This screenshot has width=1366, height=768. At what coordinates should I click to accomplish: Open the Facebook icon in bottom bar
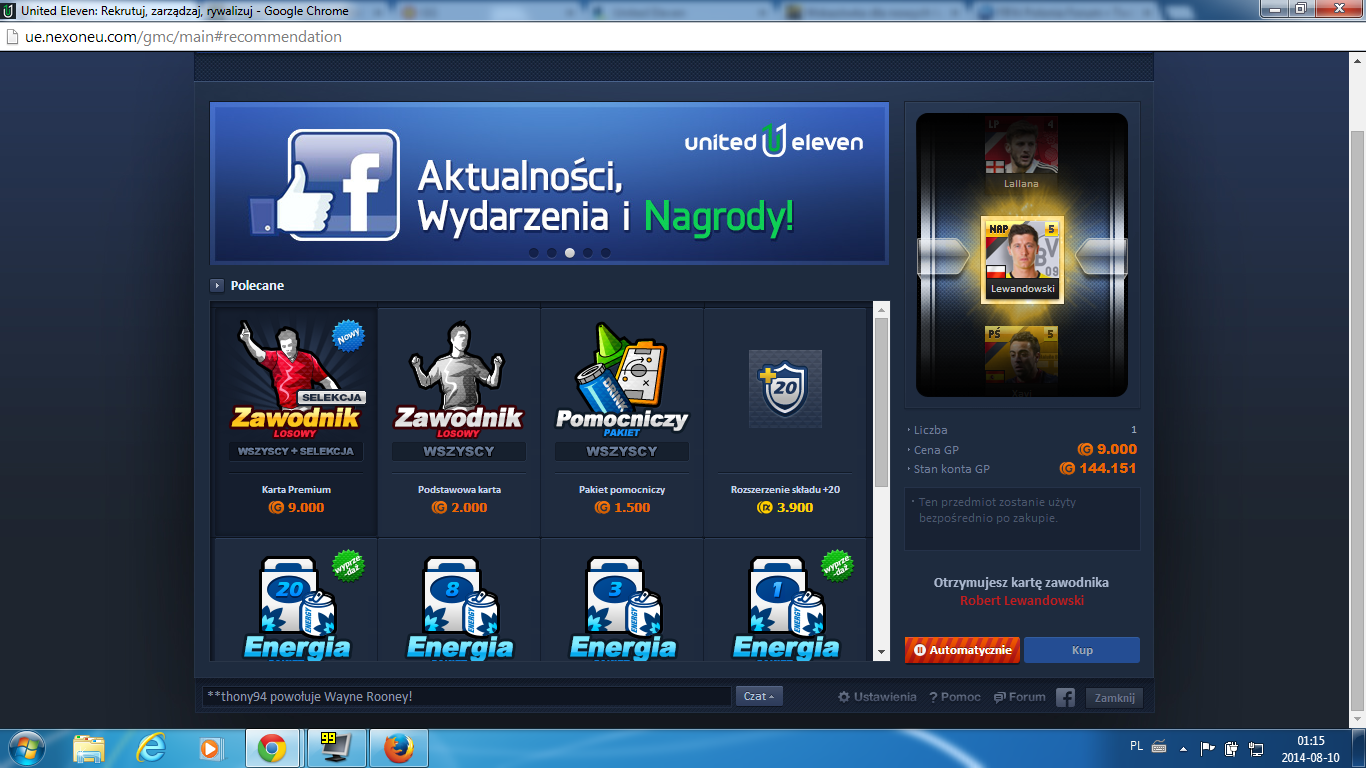[1066, 697]
